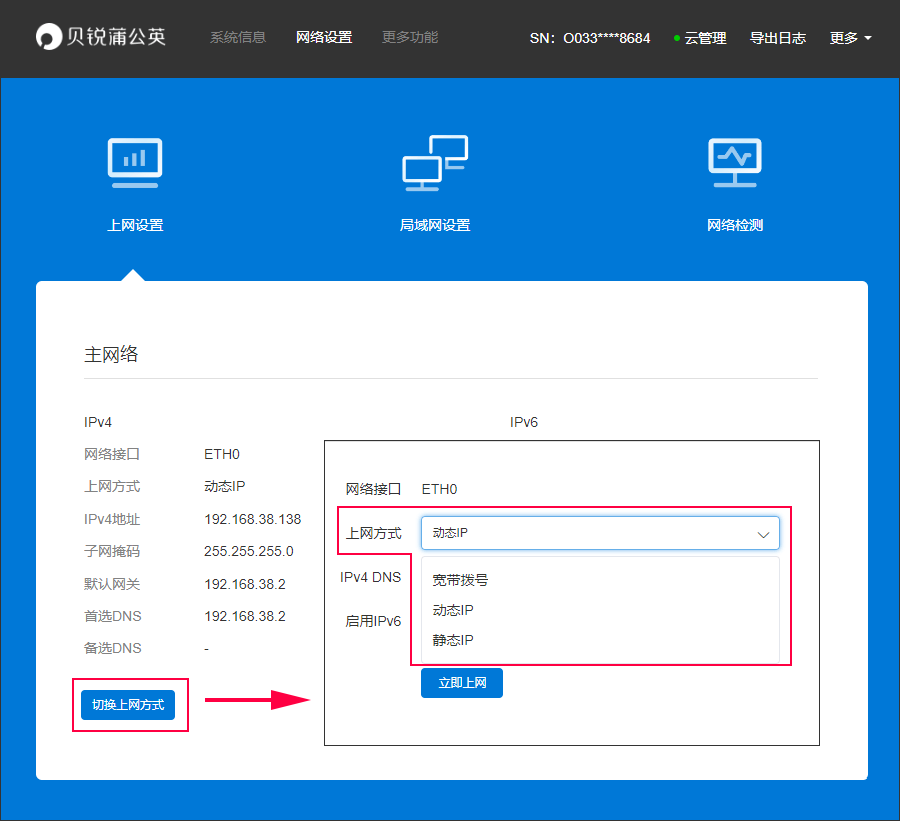900x821 pixels.
Task: Switch to the IPv6 tab
Action: [x=524, y=422]
